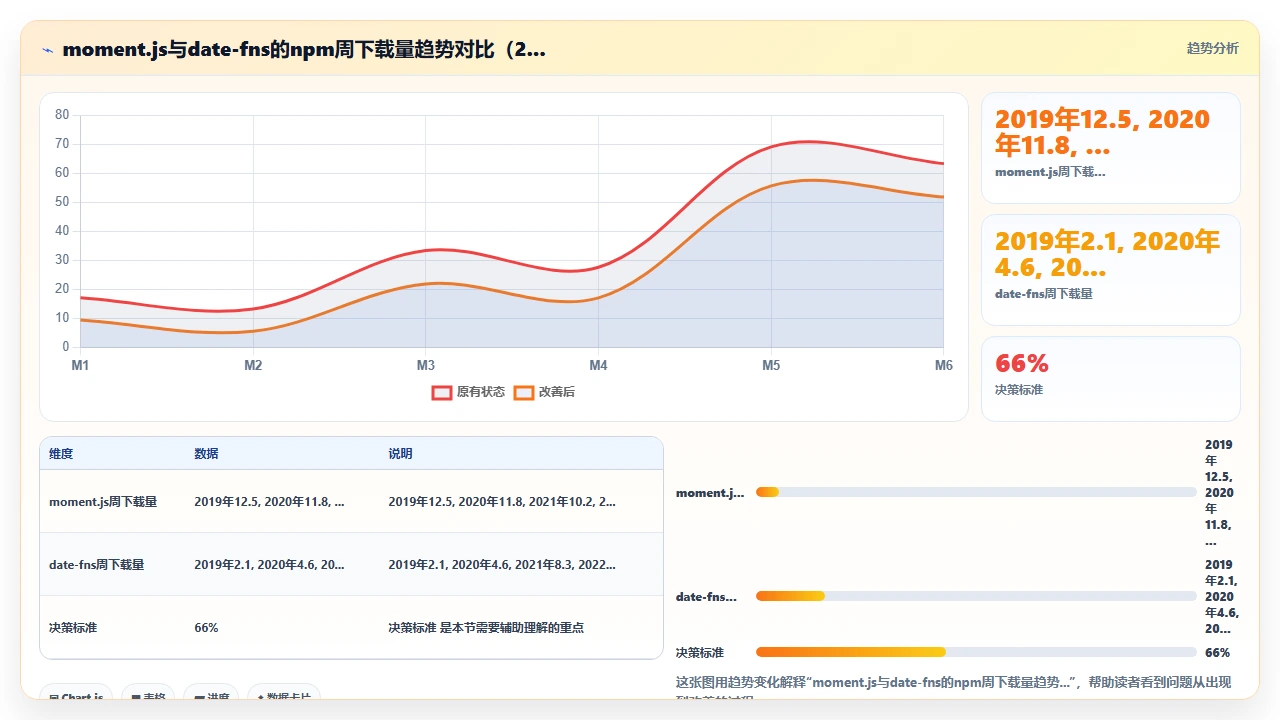Viewport: 1280px width, 720px height.
Task: Click the date-fns… label beside the progress bar
Action: [x=707, y=597]
